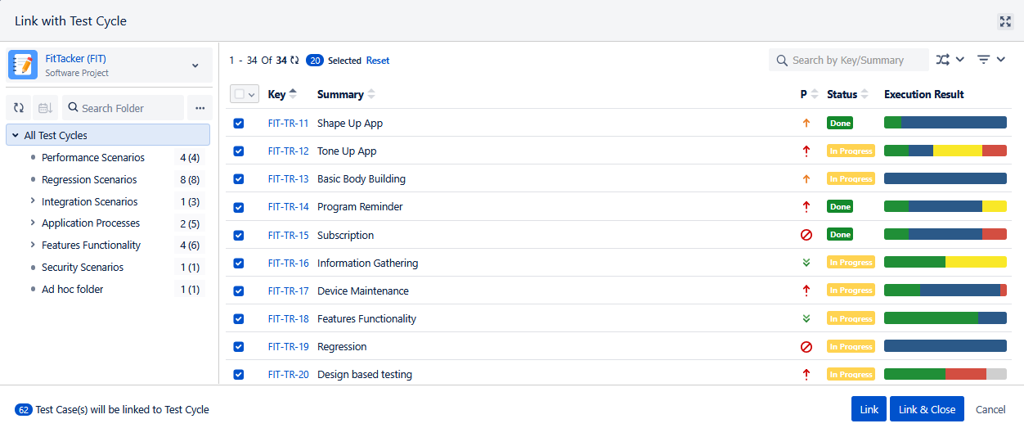Select the Security Scenarios folder
This screenshot has width=1024, height=428.
pos(82,267)
